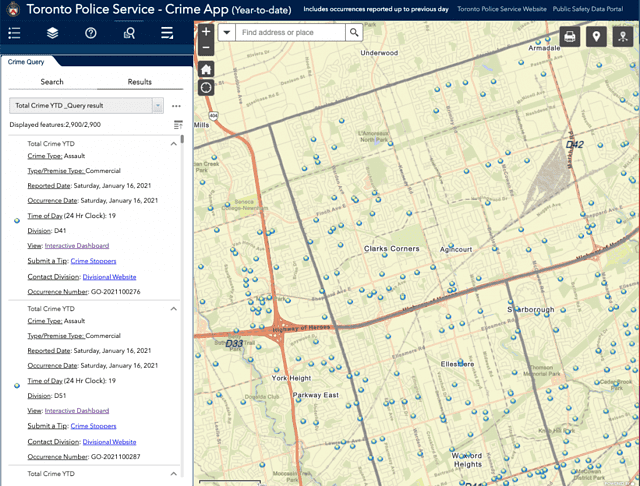This screenshot has height=486, width=640.
Task: Zoom in on the map
Action: coord(206,32)
